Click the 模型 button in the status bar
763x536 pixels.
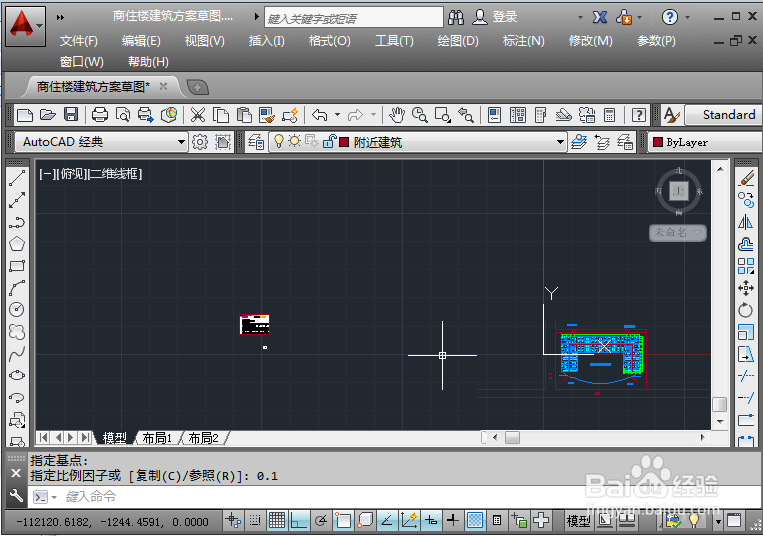pyautogui.click(x=579, y=521)
